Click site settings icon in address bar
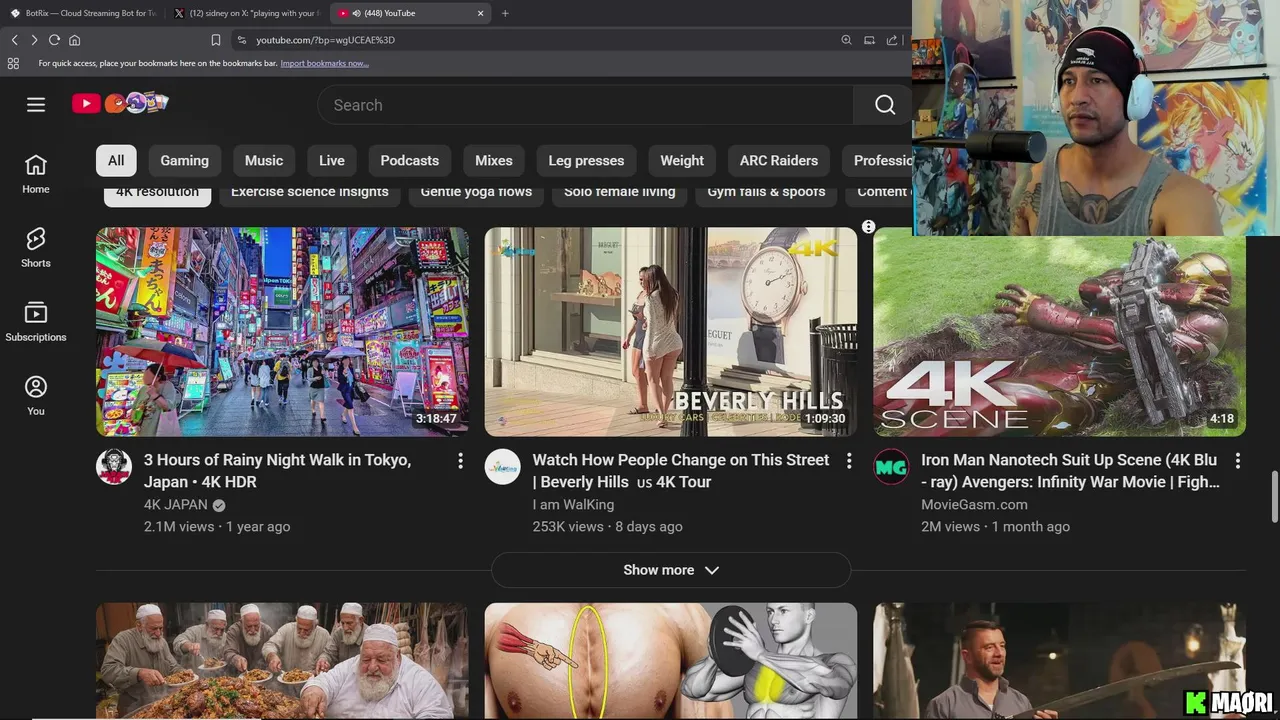The width and height of the screenshot is (1280, 720). (241, 40)
